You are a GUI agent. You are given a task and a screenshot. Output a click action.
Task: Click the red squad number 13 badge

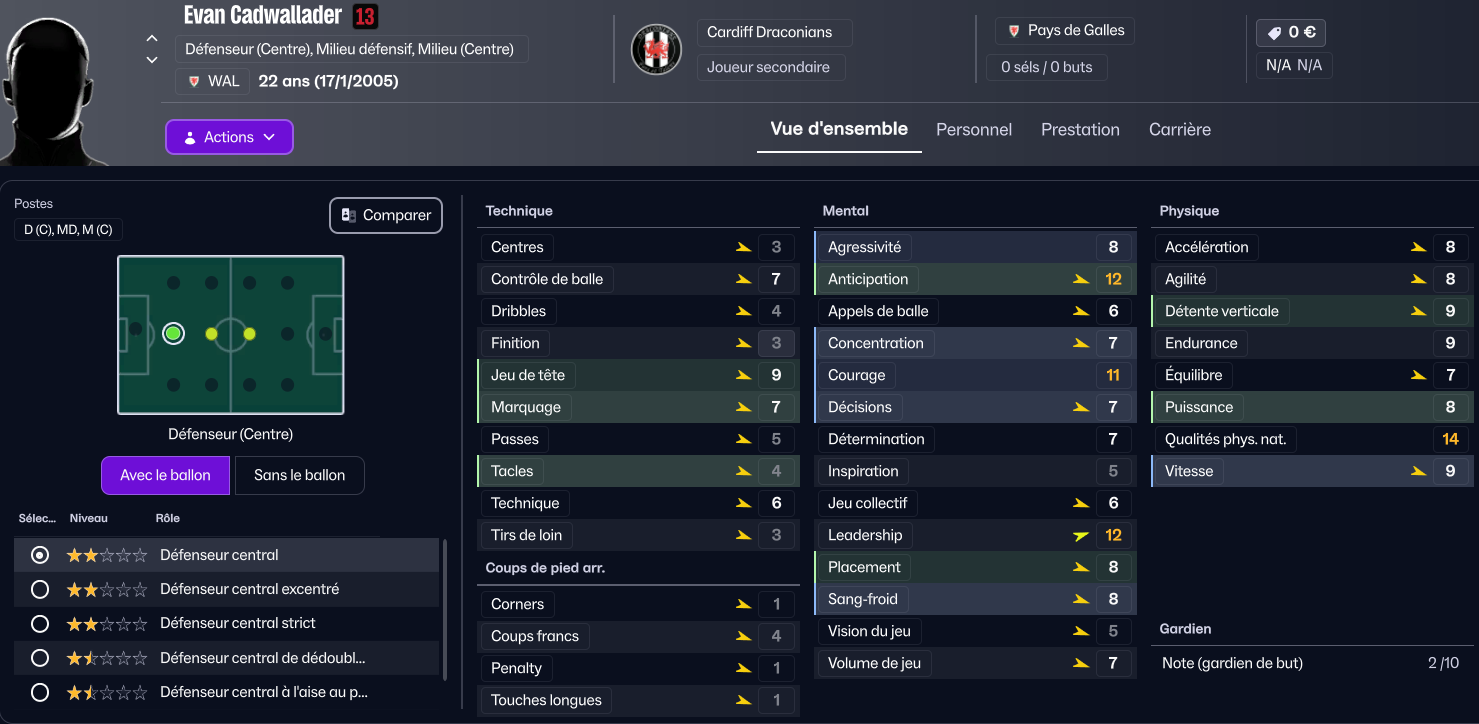point(365,16)
